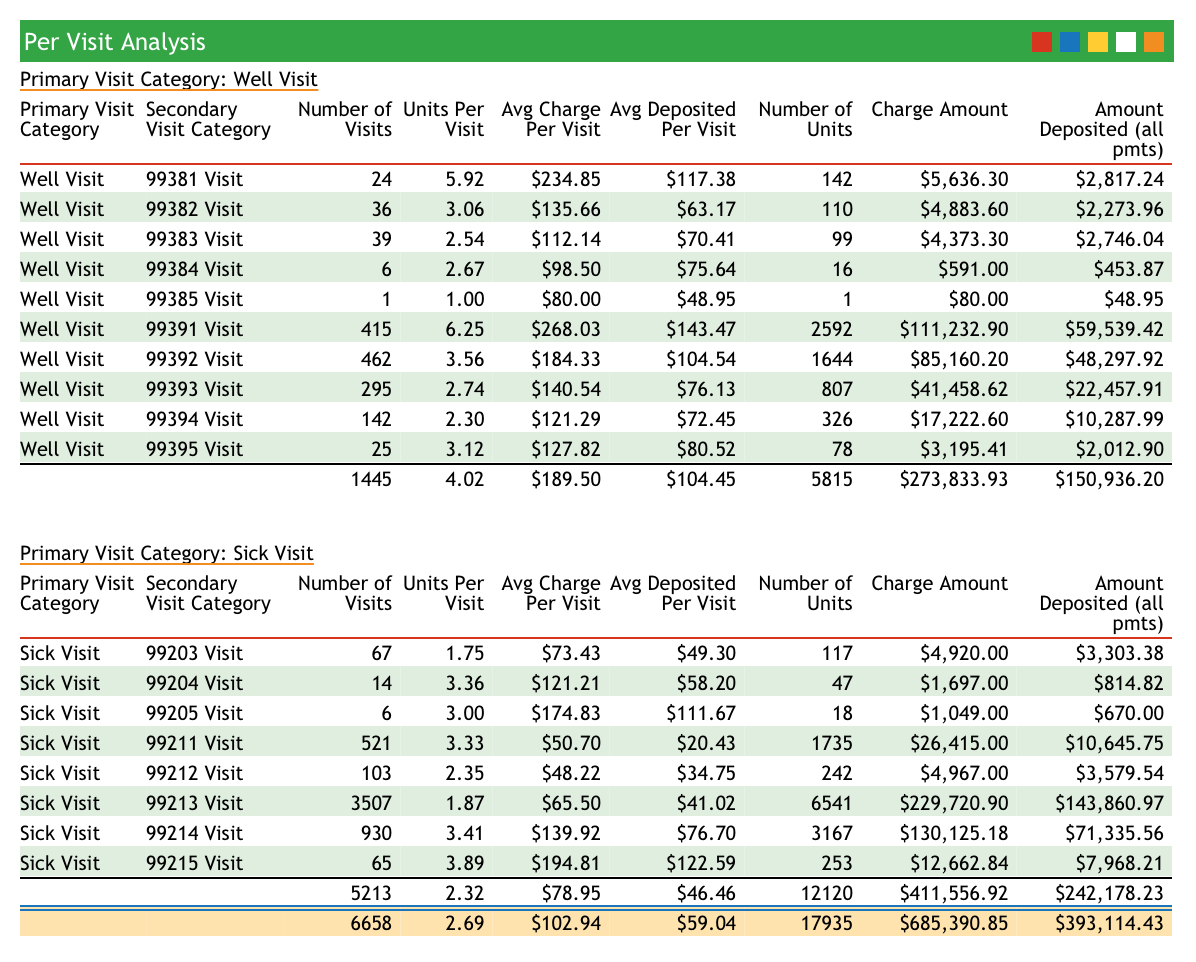Viewport: 1196px width, 962px height.
Task: Select the Avg Deposited Per Visit header
Action: (672, 119)
